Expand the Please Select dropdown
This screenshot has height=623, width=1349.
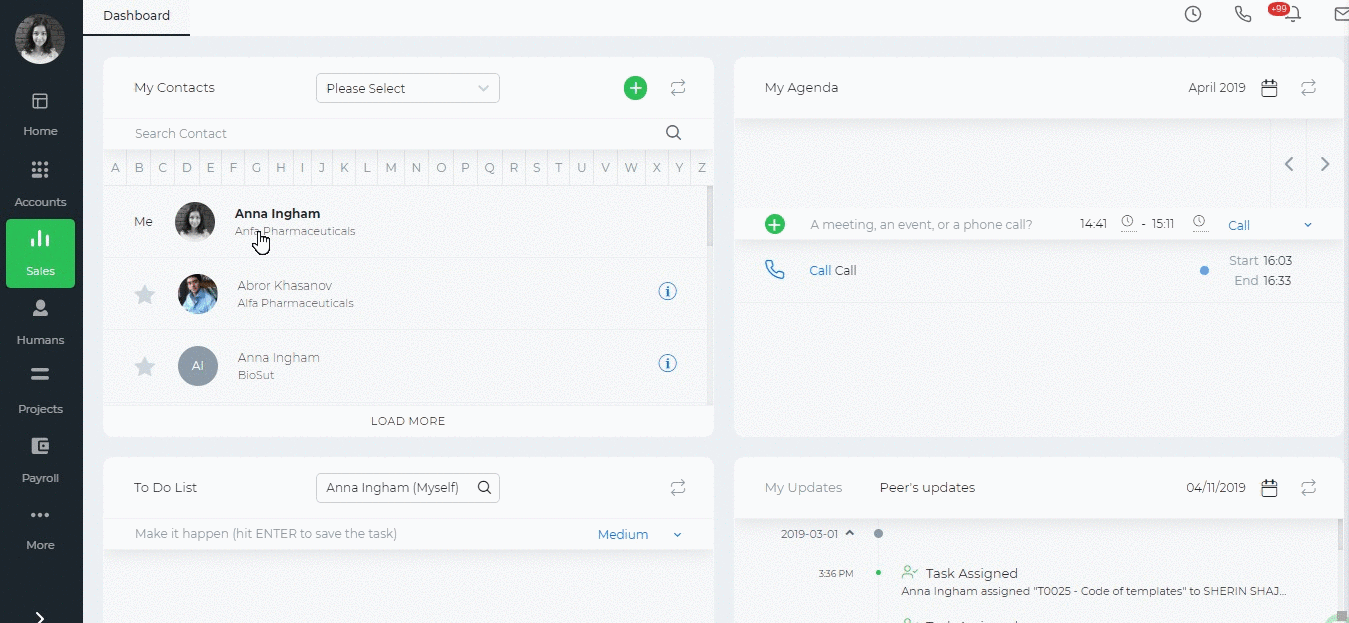(x=408, y=88)
